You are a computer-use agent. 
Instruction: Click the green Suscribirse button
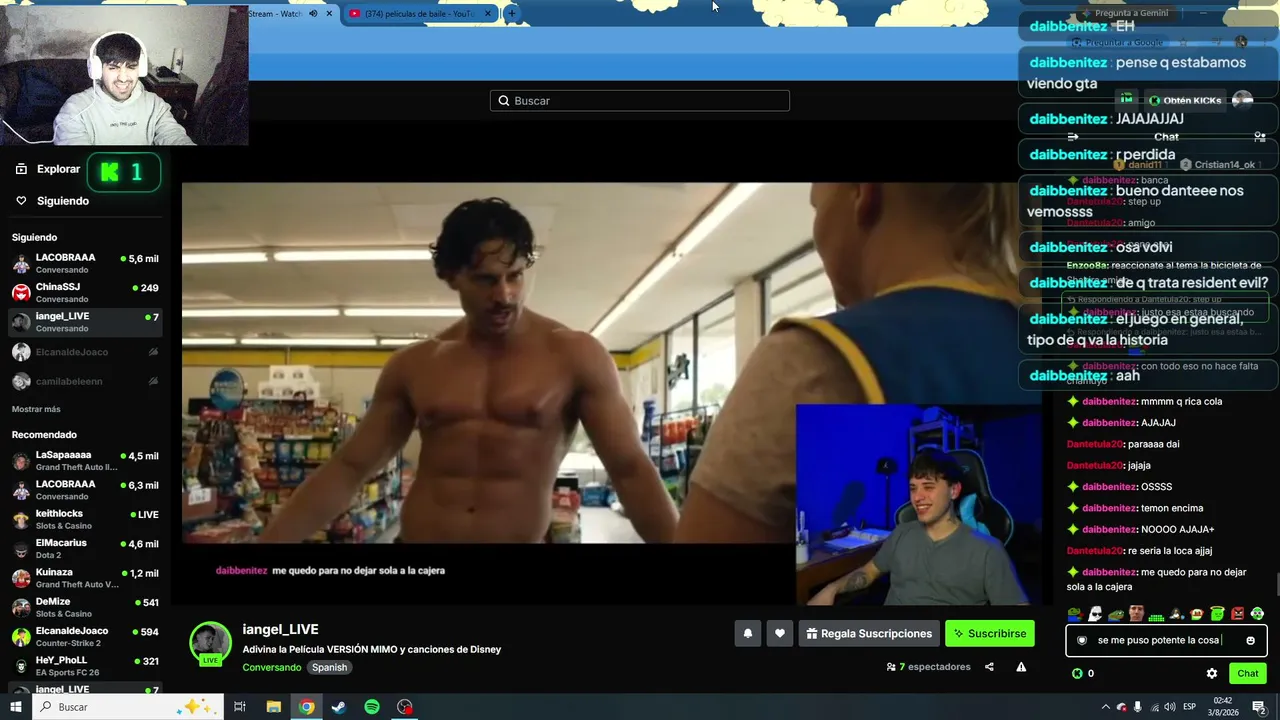click(989, 634)
